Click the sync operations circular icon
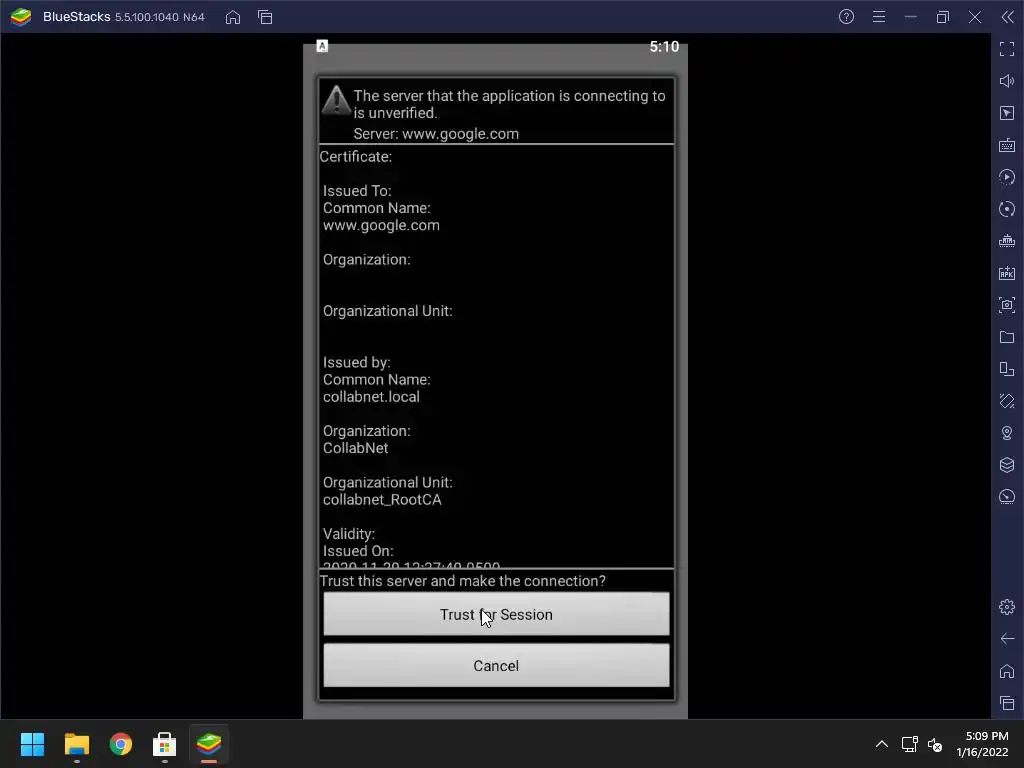Image resolution: width=1024 pixels, height=768 pixels. click(x=1007, y=209)
